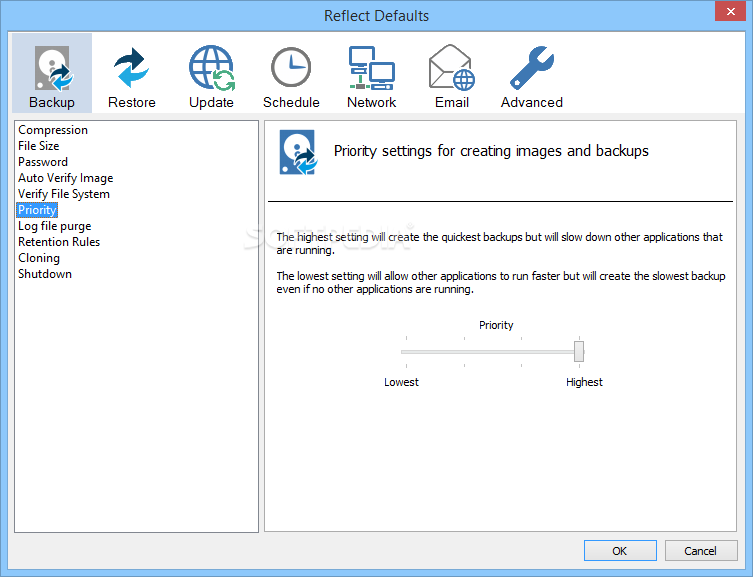The width and height of the screenshot is (753, 577).
Task: Select Cloning in the list
Action: [39, 258]
